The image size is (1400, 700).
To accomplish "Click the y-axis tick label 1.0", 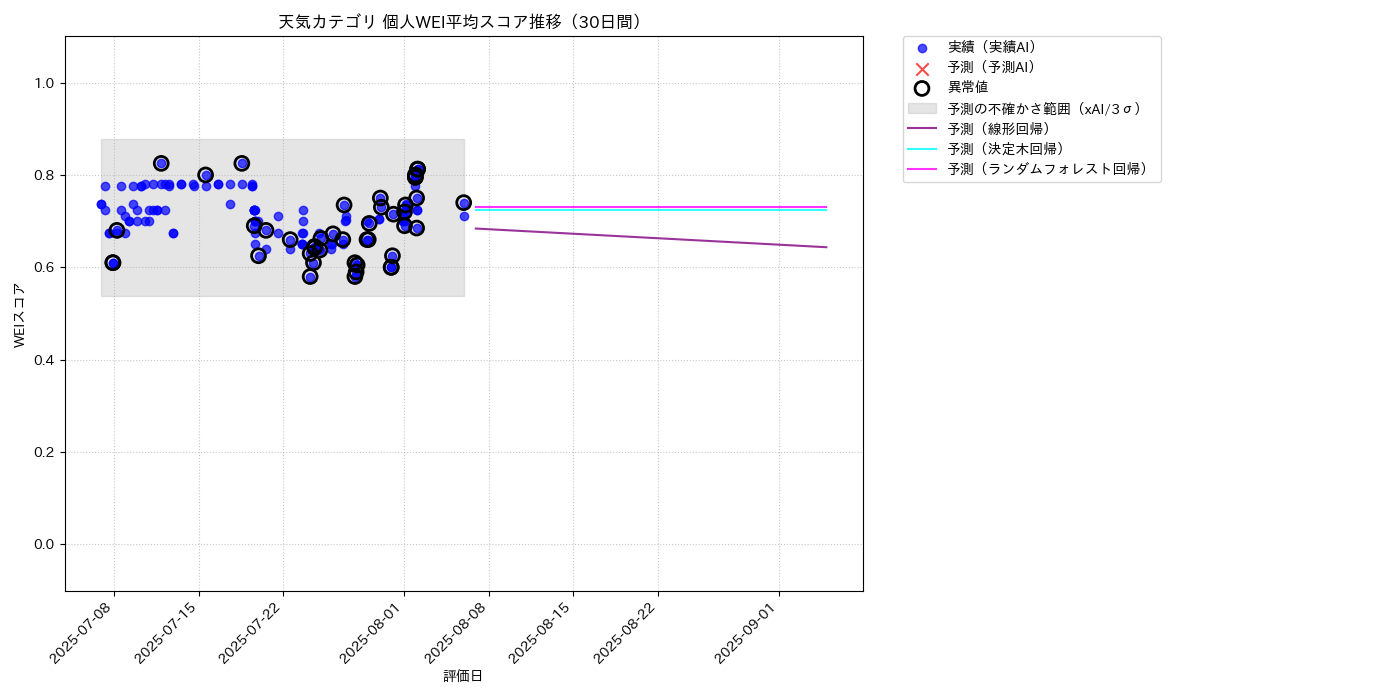I will (x=46, y=83).
